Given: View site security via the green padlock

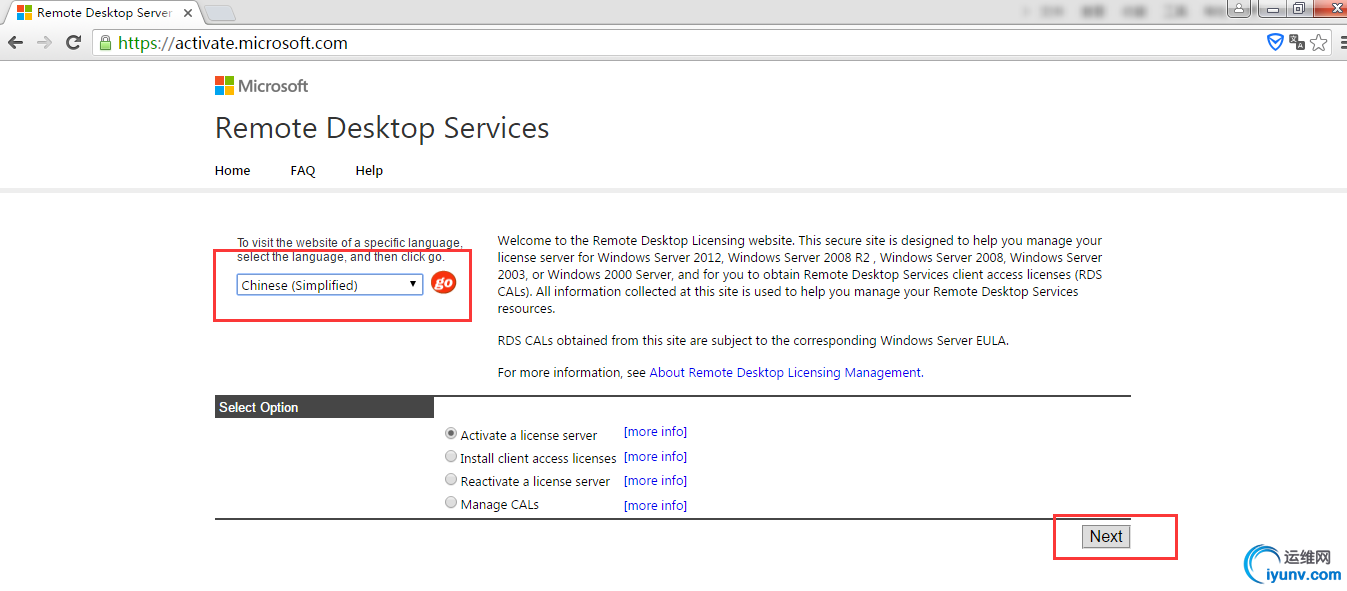Looking at the screenshot, I should [x=105, y=43].
